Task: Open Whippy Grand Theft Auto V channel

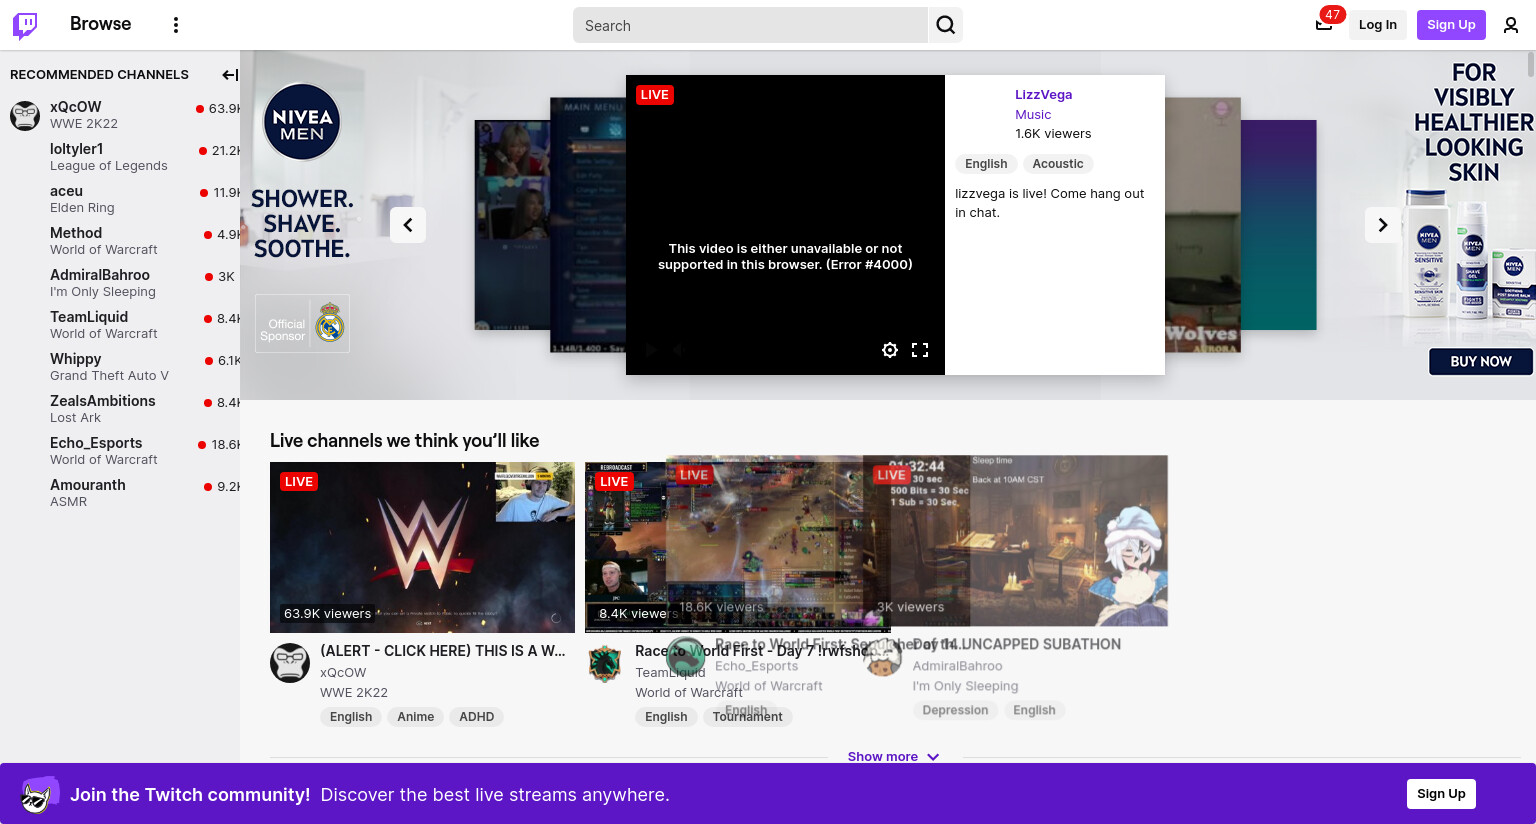Action: coord(120,367)
